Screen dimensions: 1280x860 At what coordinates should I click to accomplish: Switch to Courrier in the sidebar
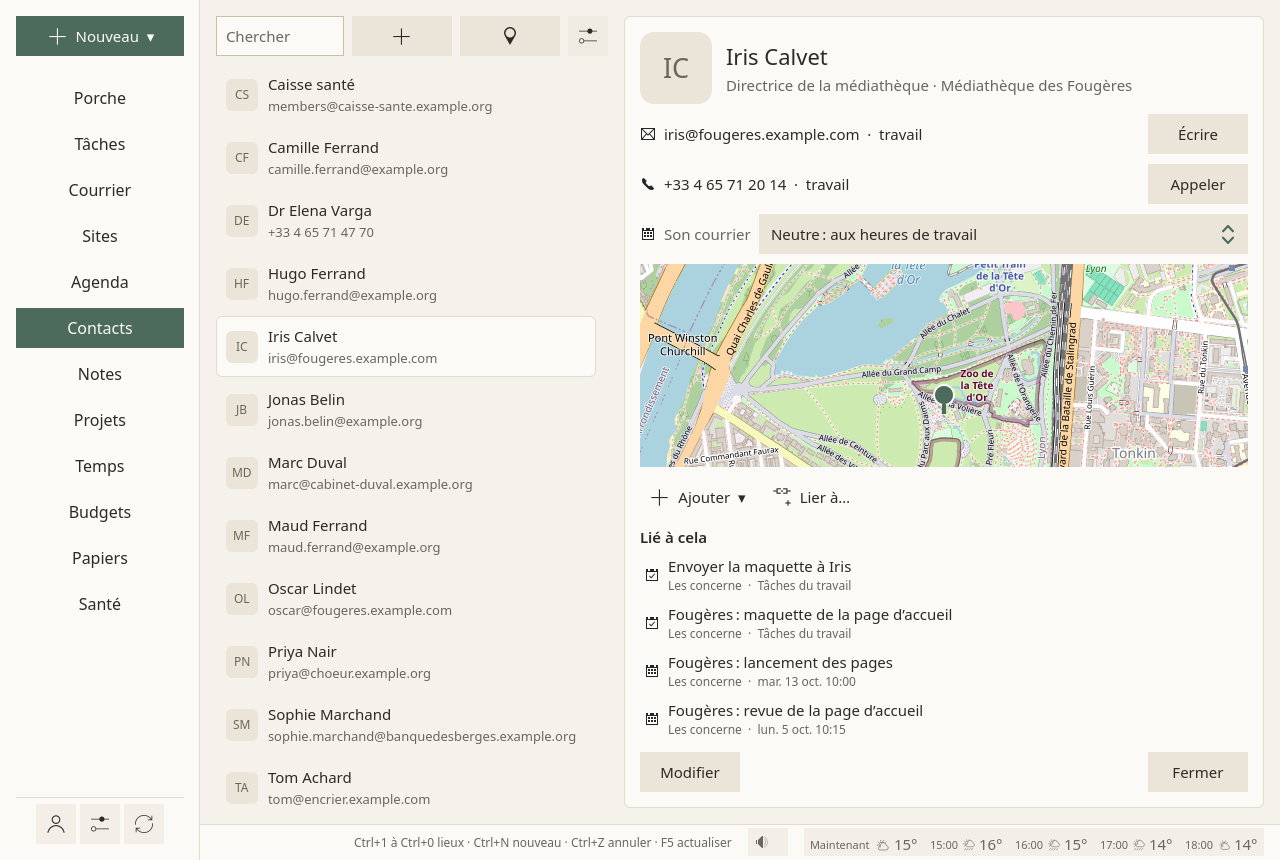point(100,190)
